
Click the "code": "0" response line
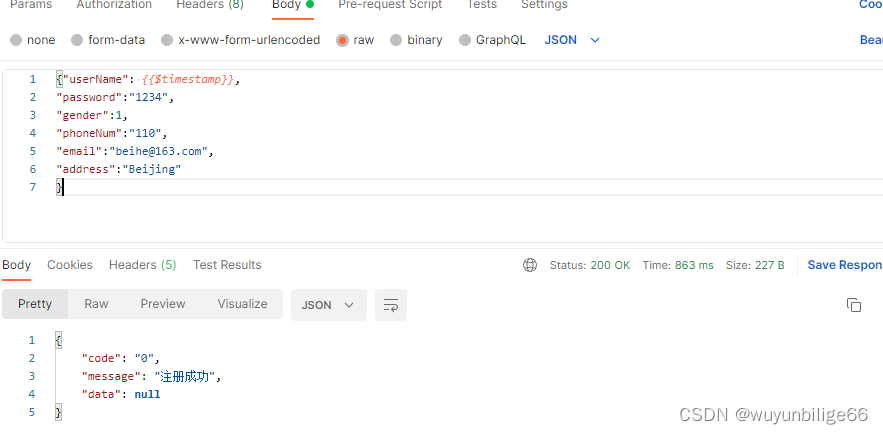[121, 358]
